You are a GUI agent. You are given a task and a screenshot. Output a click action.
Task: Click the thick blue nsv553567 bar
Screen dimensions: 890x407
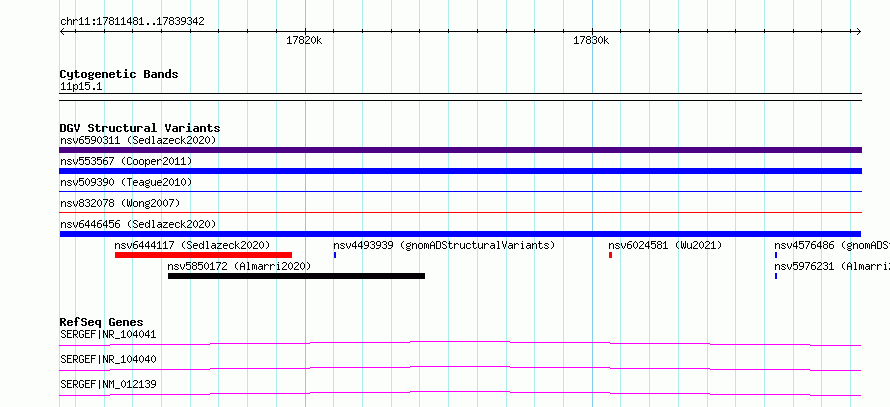pos(460,171)
